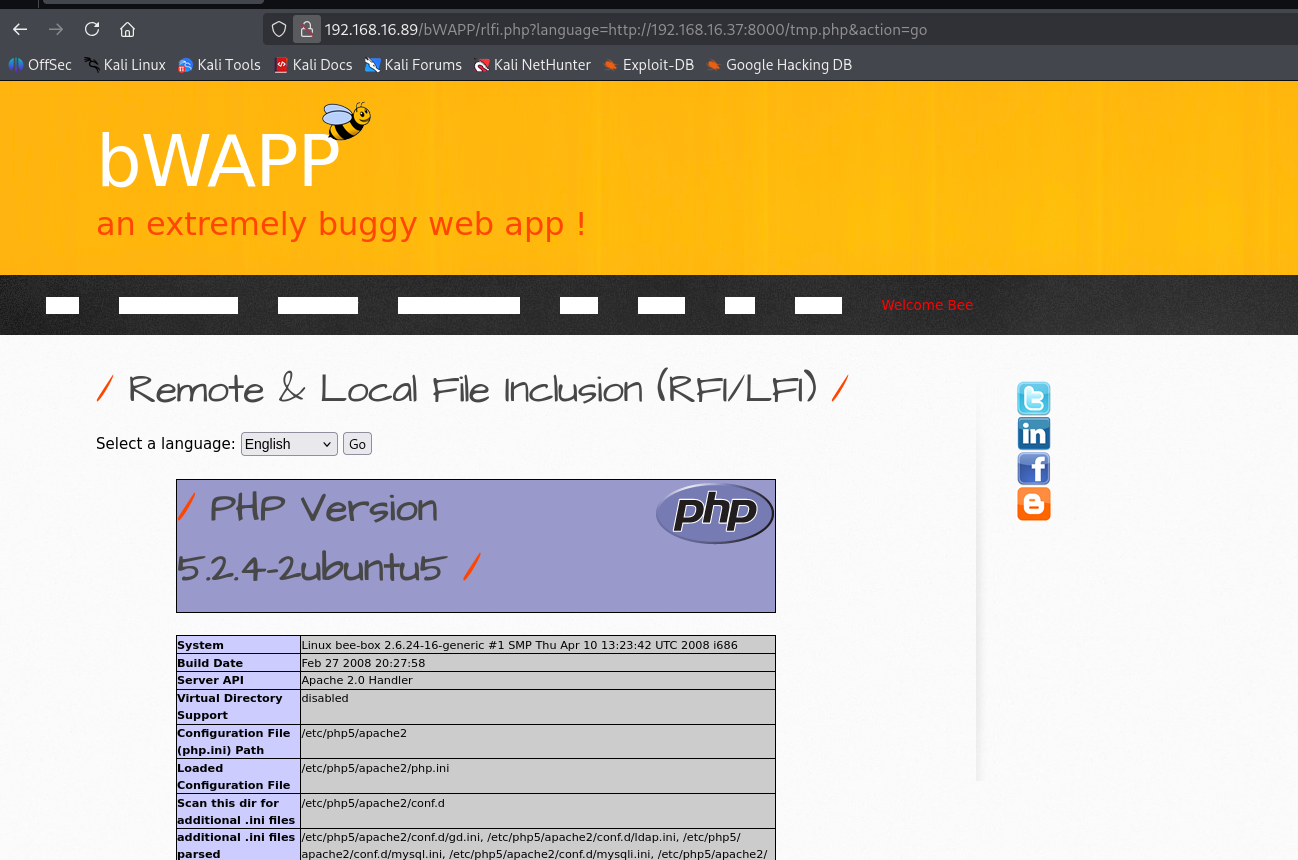The width and height of the screenshot is (1298, 860).
Task: Click the Welcome Bee text
Action: click(x=927, y=305)
